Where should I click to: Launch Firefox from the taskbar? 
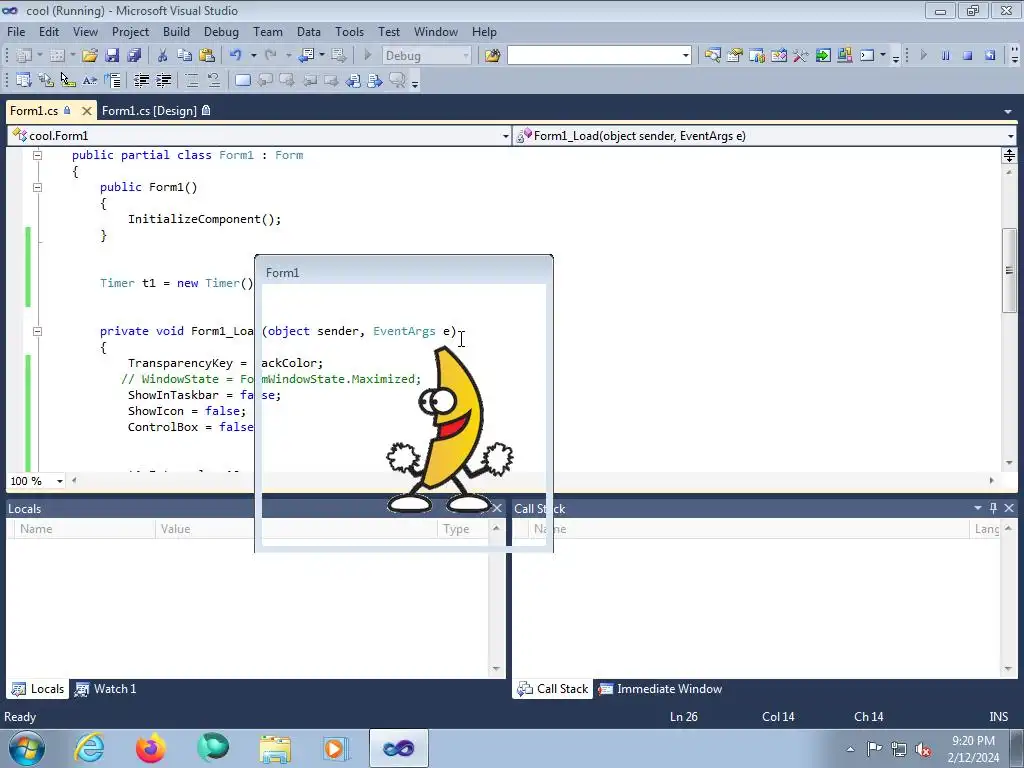(150, 748)
